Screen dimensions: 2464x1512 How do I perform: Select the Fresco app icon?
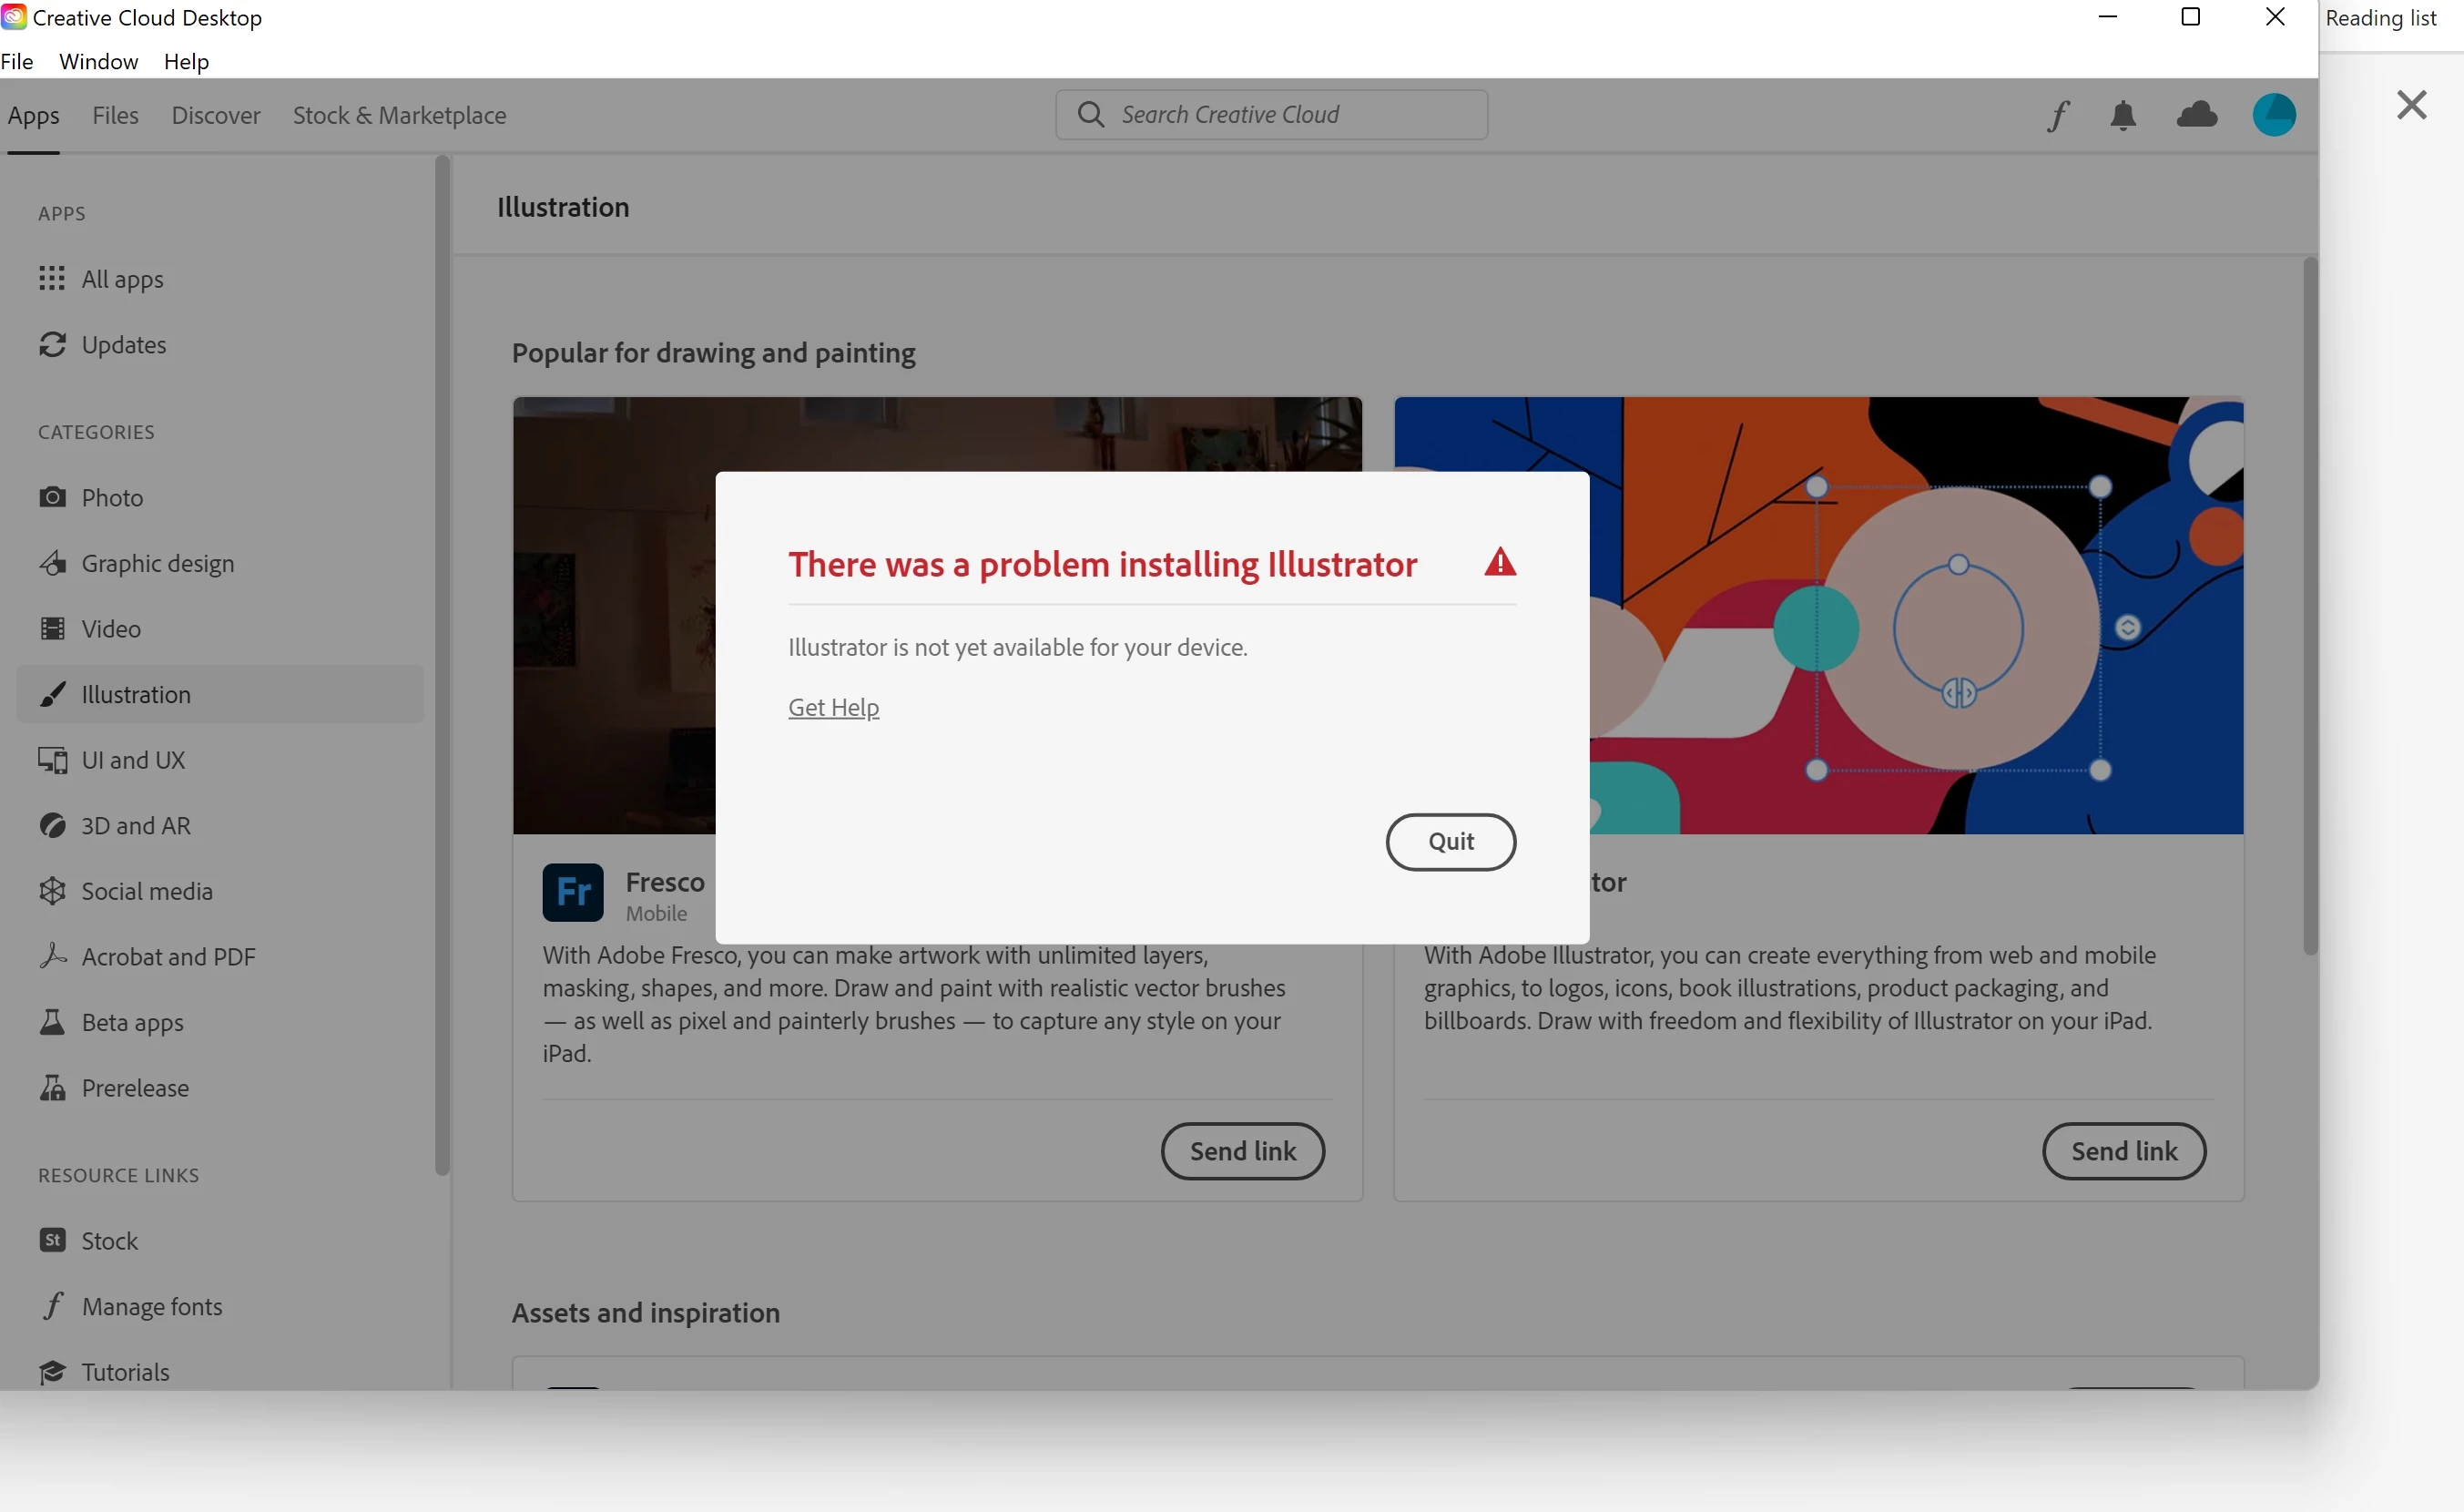[x=573, y=892]
